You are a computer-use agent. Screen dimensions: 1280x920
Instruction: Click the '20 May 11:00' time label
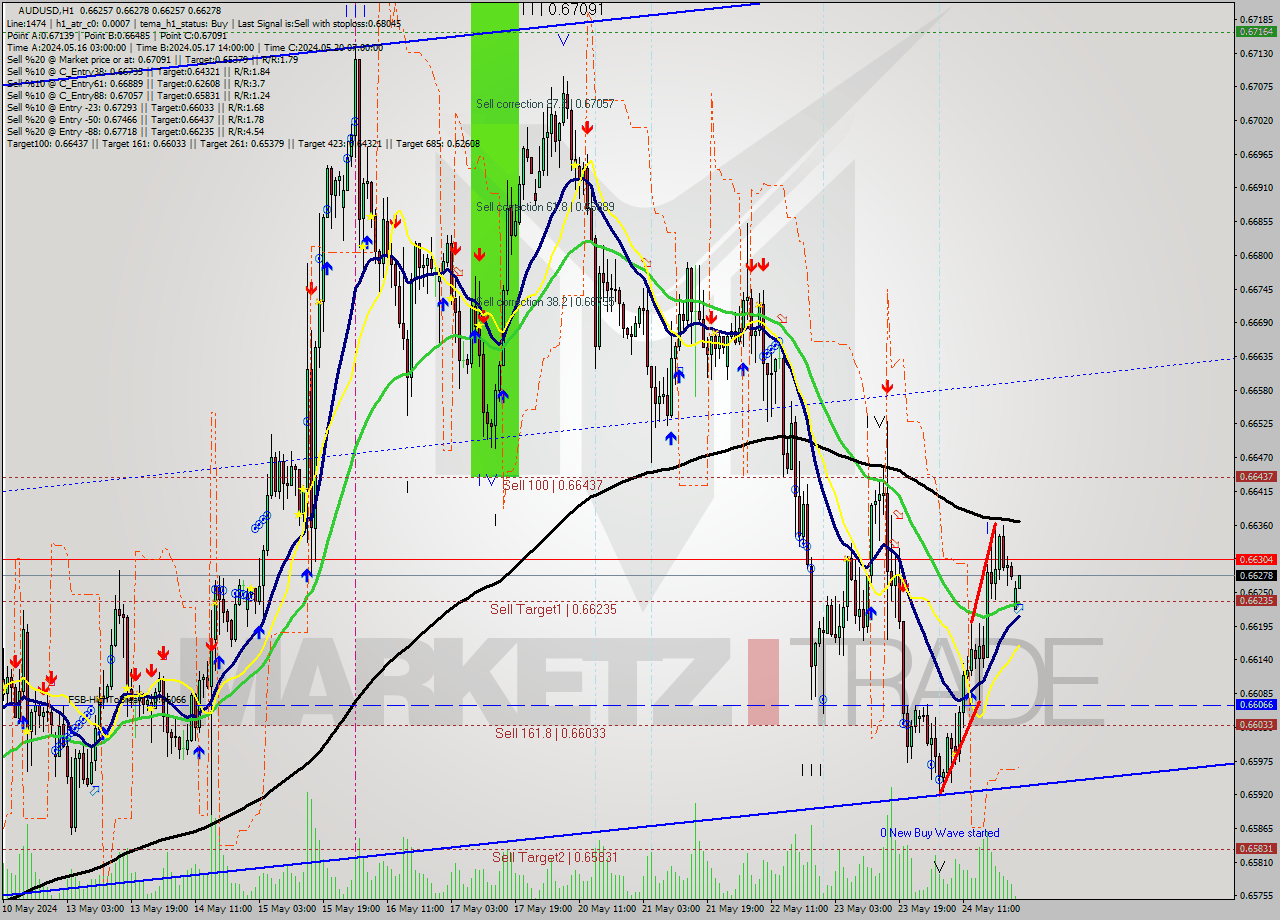point(606,910)
